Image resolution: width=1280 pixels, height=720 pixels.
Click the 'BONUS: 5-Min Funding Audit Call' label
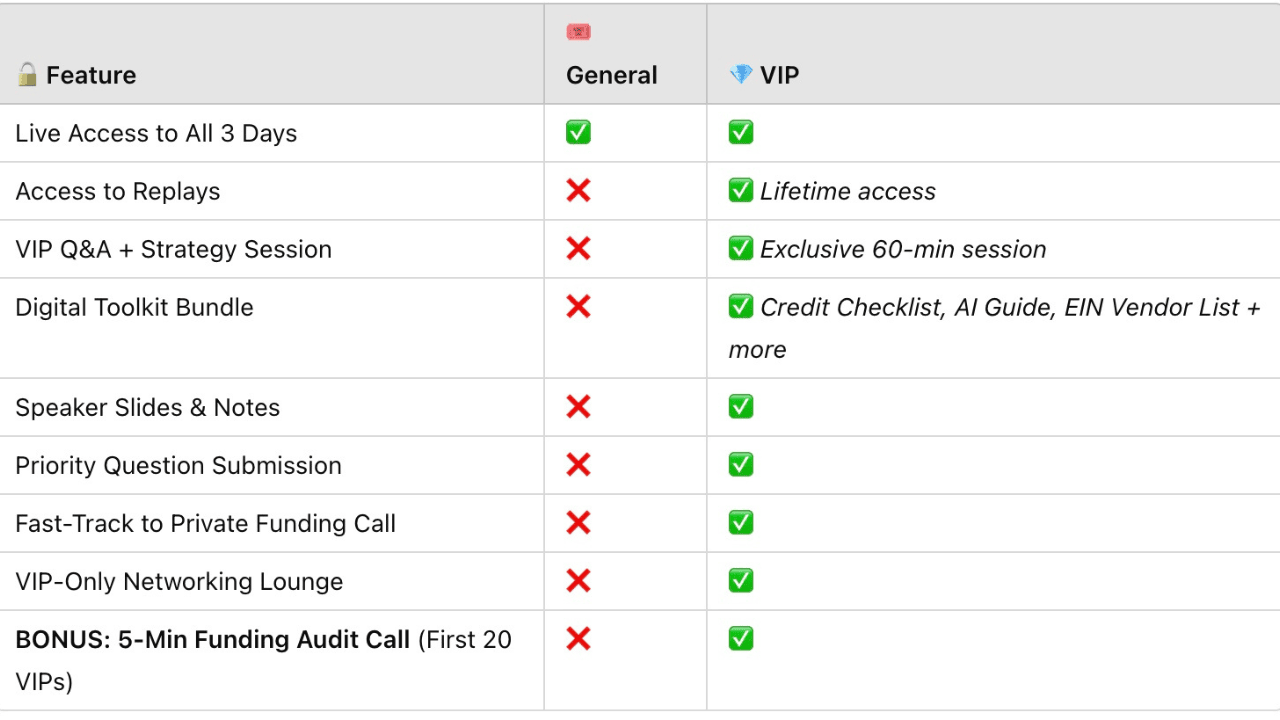tap(213, 639)
